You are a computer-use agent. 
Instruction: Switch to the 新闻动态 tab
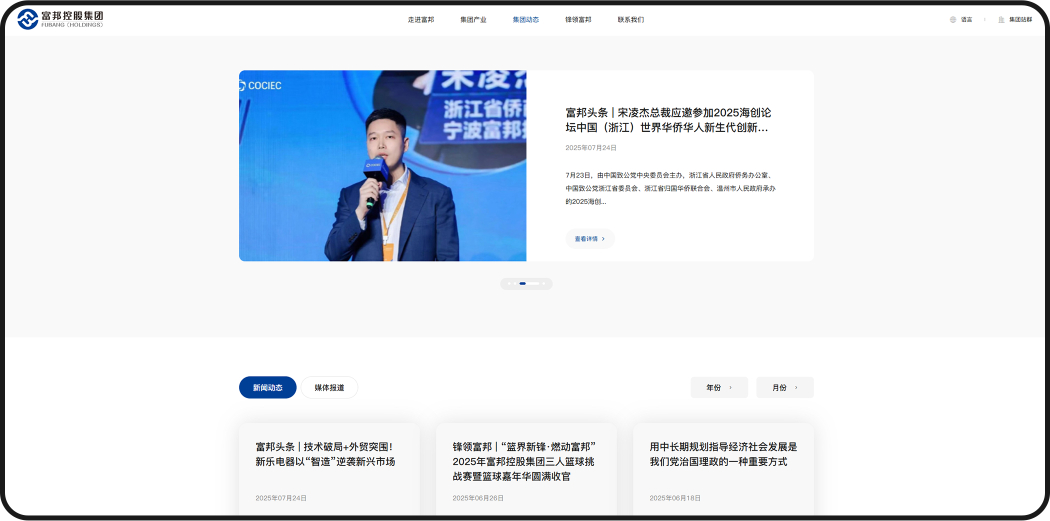[x=267, y=387]
